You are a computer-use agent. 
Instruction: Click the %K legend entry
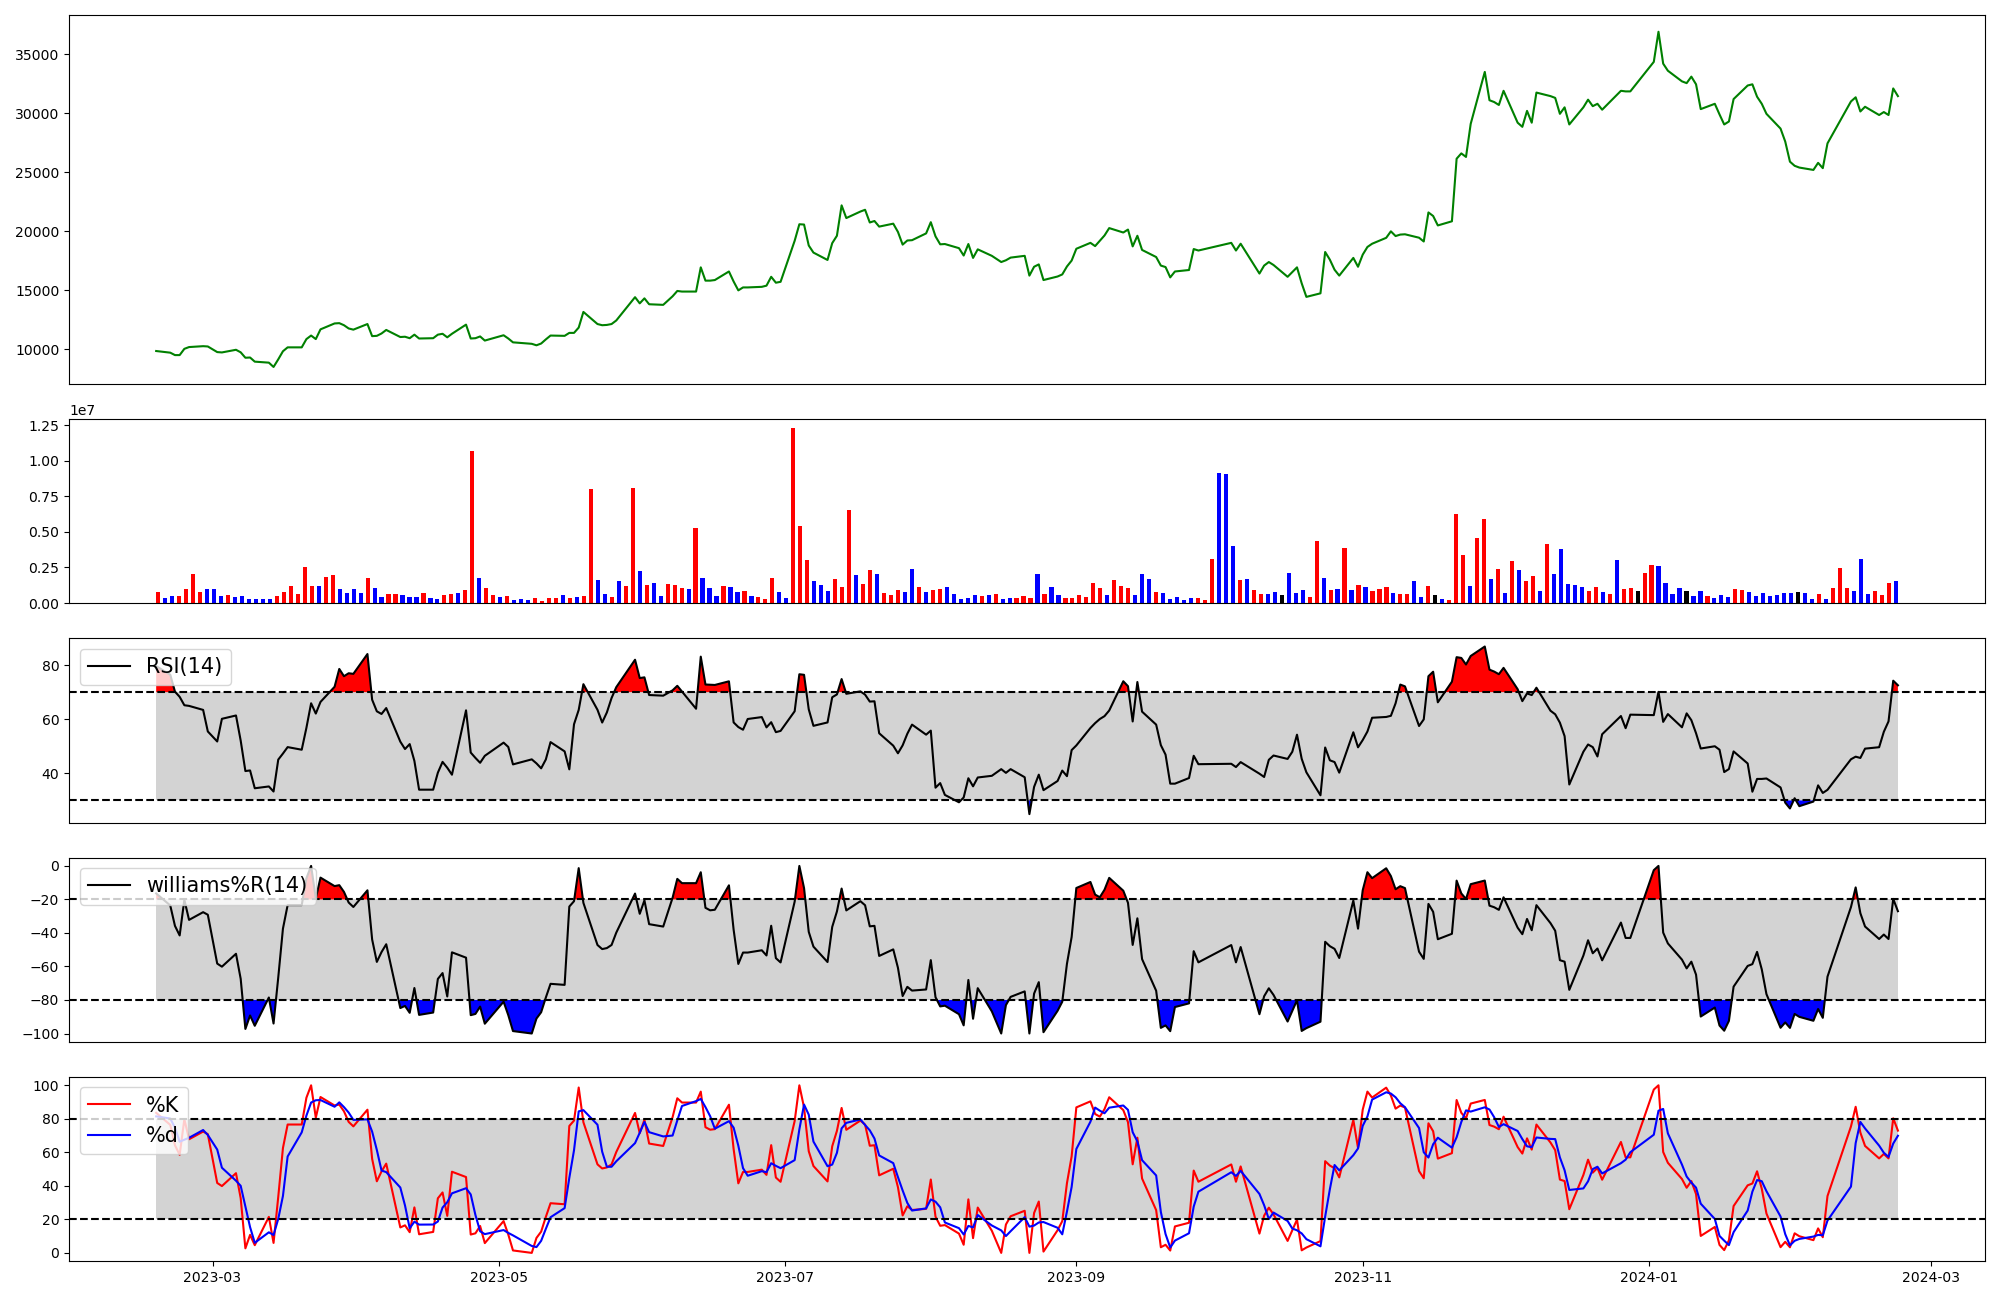162,1104
